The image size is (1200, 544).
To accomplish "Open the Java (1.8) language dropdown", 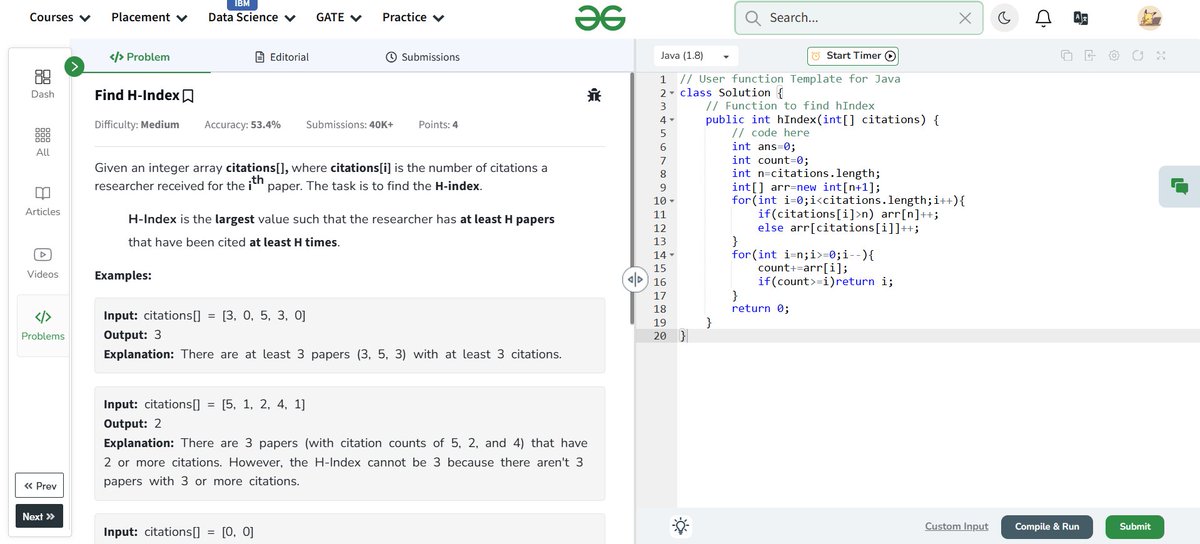I will (695, 56).
